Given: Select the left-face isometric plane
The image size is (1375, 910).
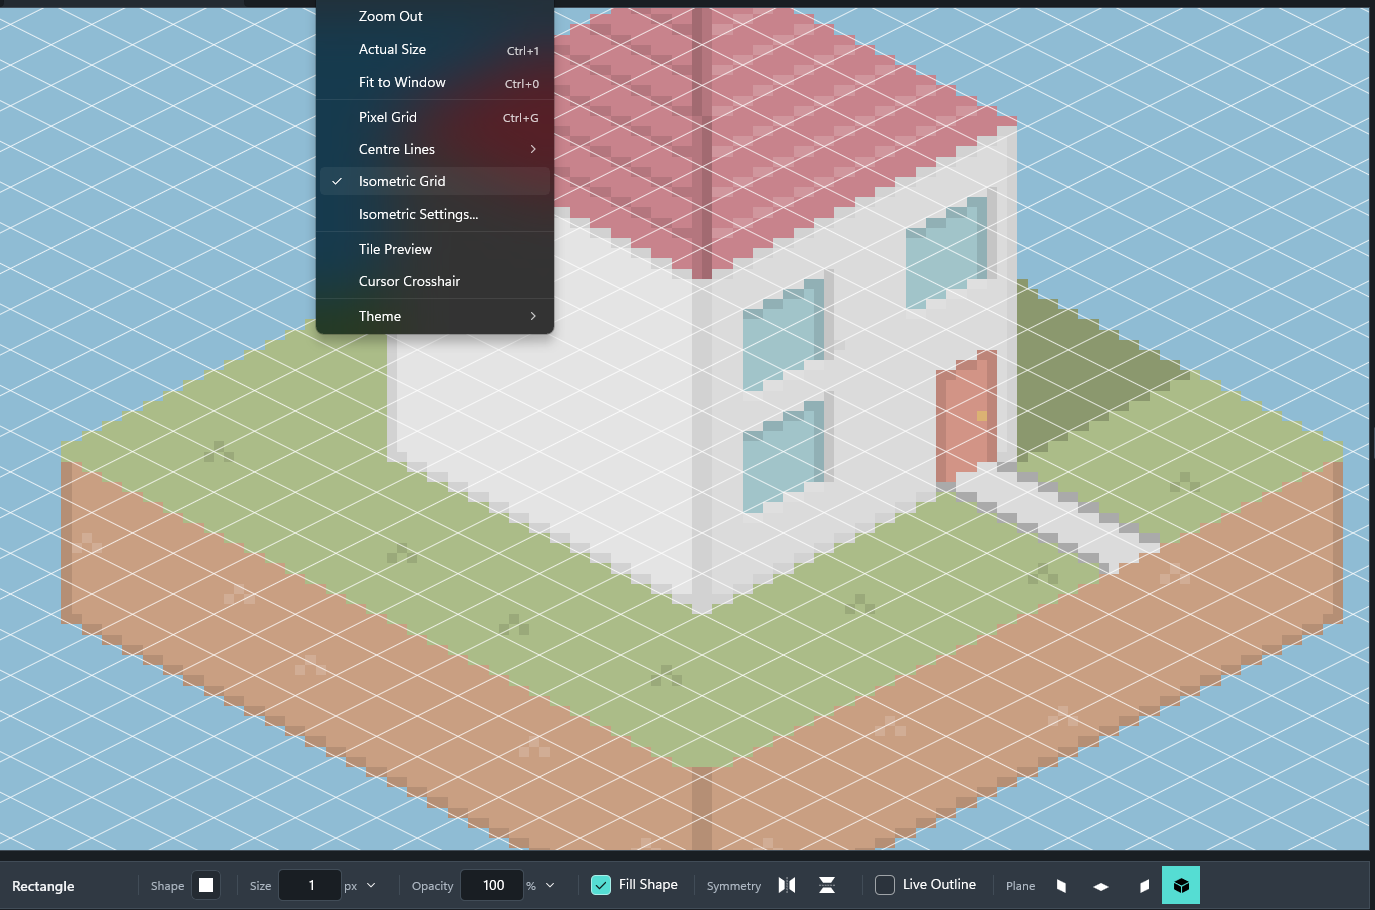Looking at the screenshot, I should (1061, 885).
